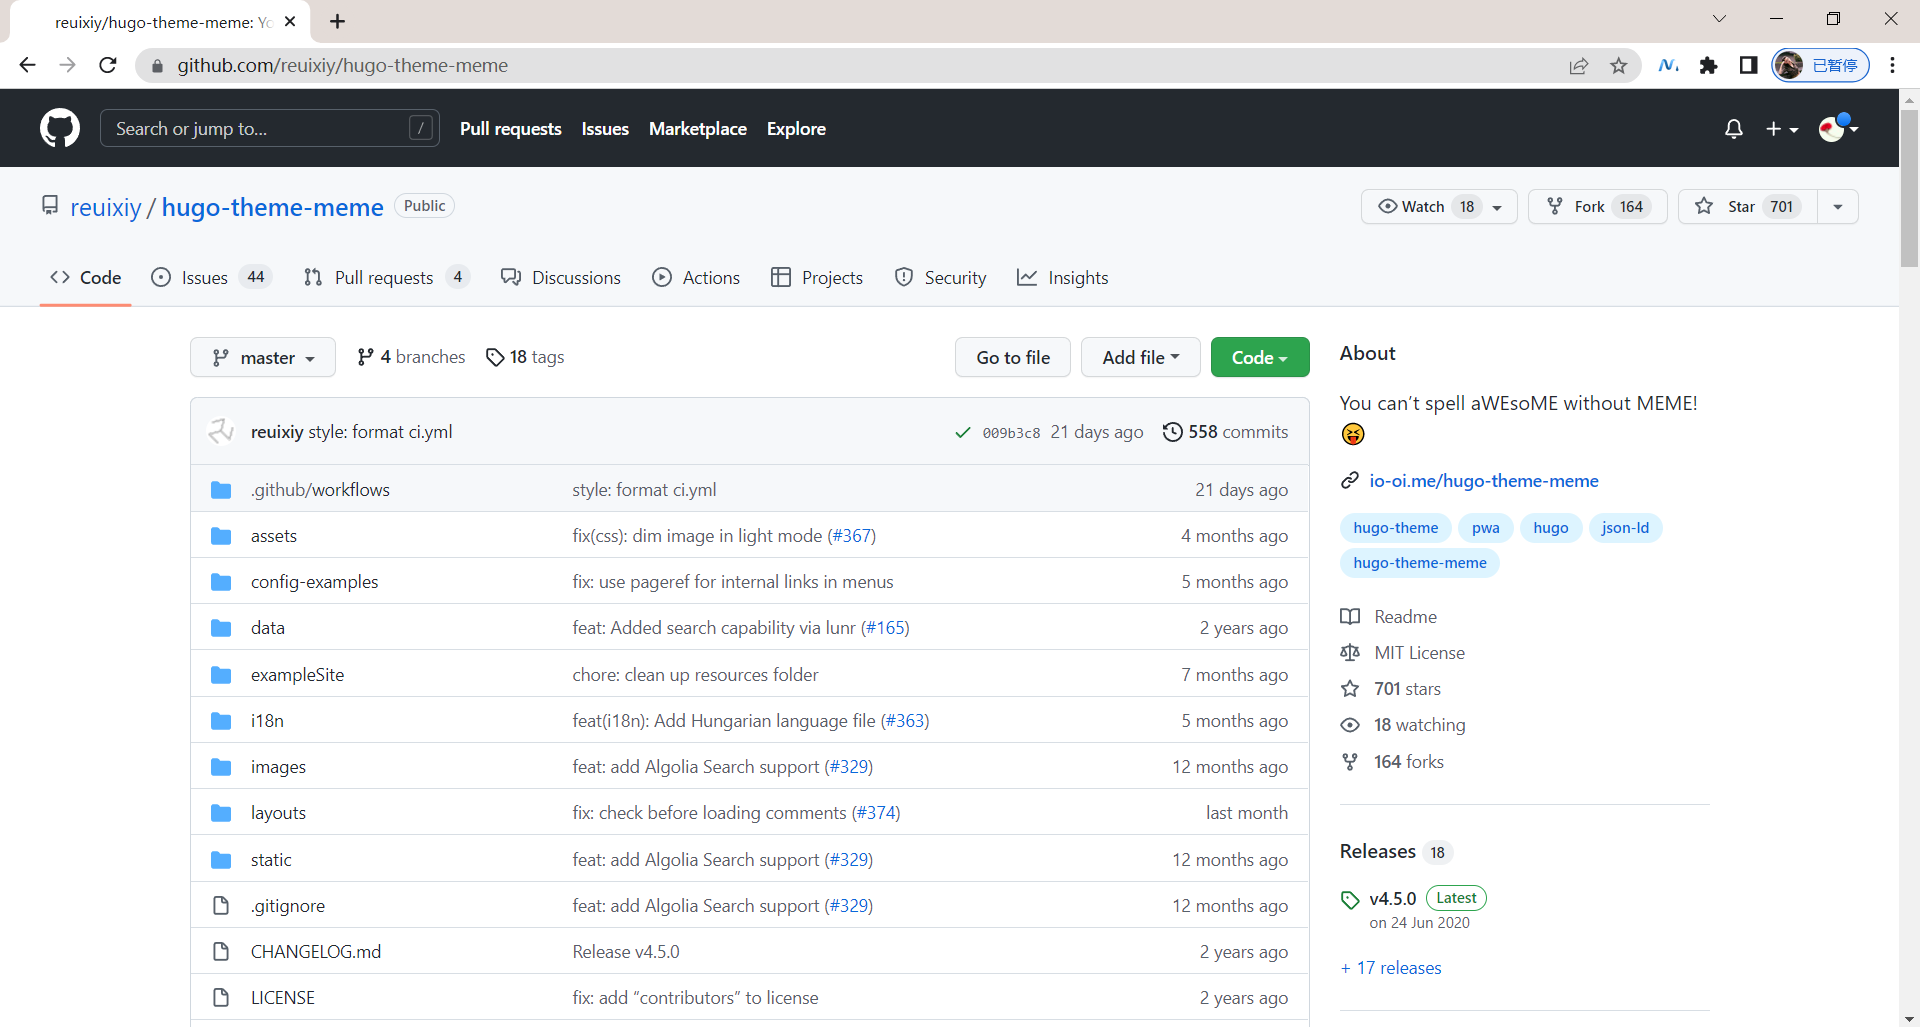Open the Add file dropdown
Image resolution: width=1920 pixels, height=1027 pixels.
click(x=1141, y=357)
